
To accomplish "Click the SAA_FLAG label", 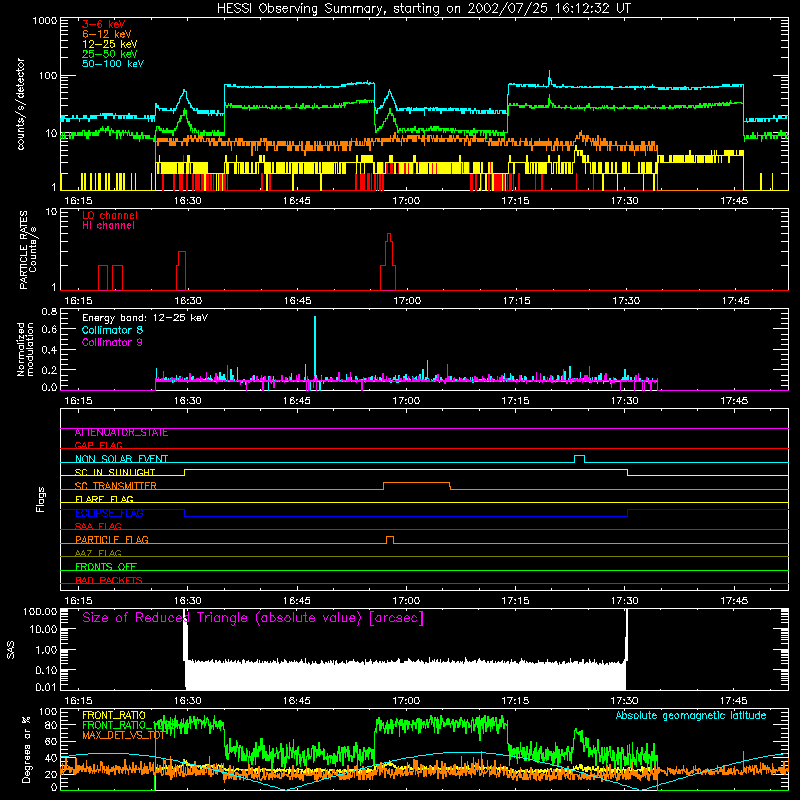I will [98, 526].
